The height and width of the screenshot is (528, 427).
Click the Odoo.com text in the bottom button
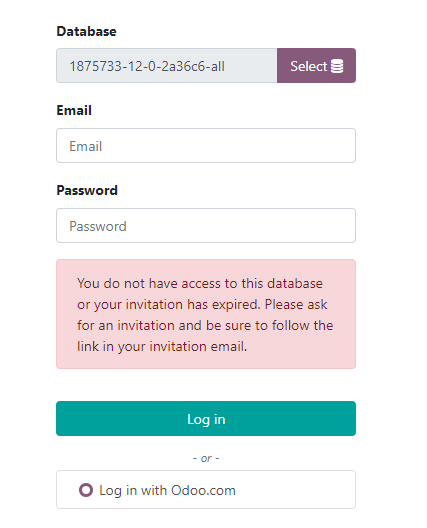click(x=203, y=490)
